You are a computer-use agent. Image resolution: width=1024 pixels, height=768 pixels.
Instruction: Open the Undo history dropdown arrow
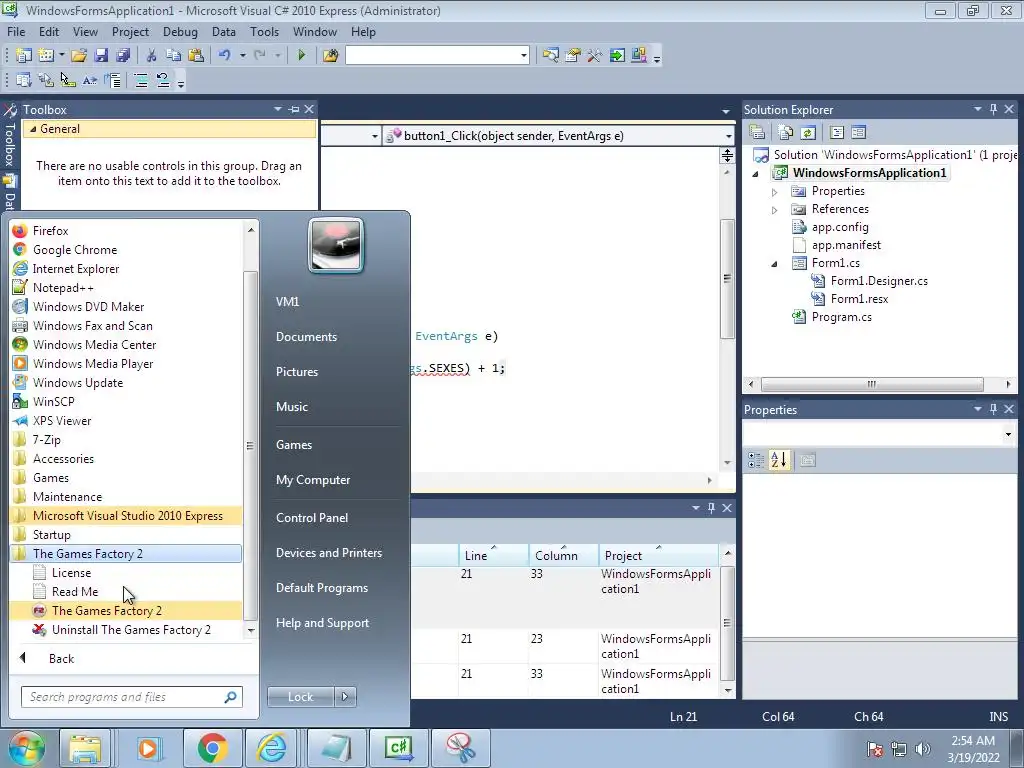click(242, 56)
